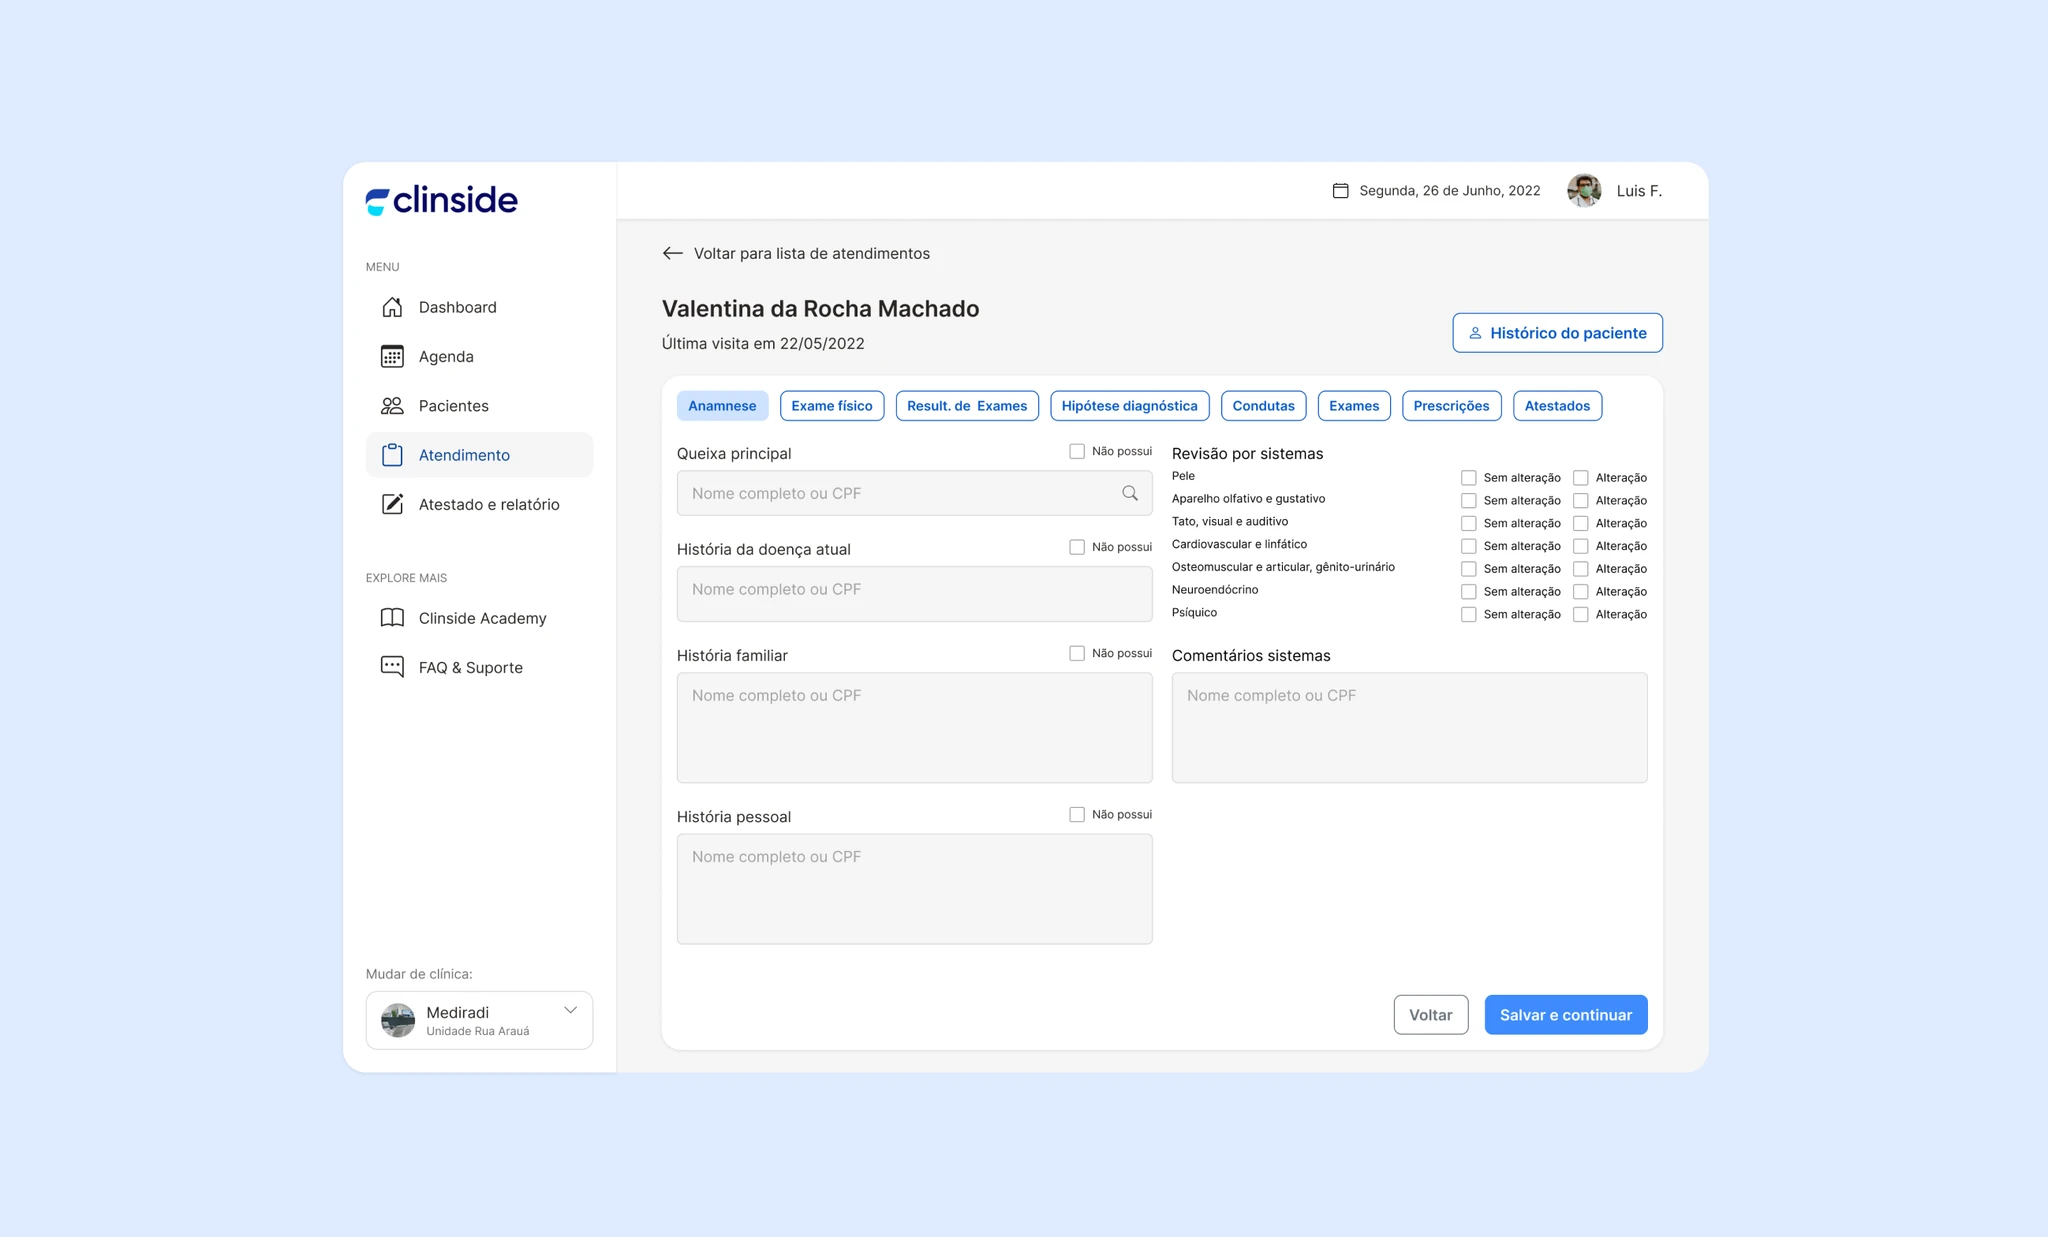Screen dimensions: 2048x1237
Task: Go back via 'Voltar para lista de atendimentos'
Action: pos(811,253)
